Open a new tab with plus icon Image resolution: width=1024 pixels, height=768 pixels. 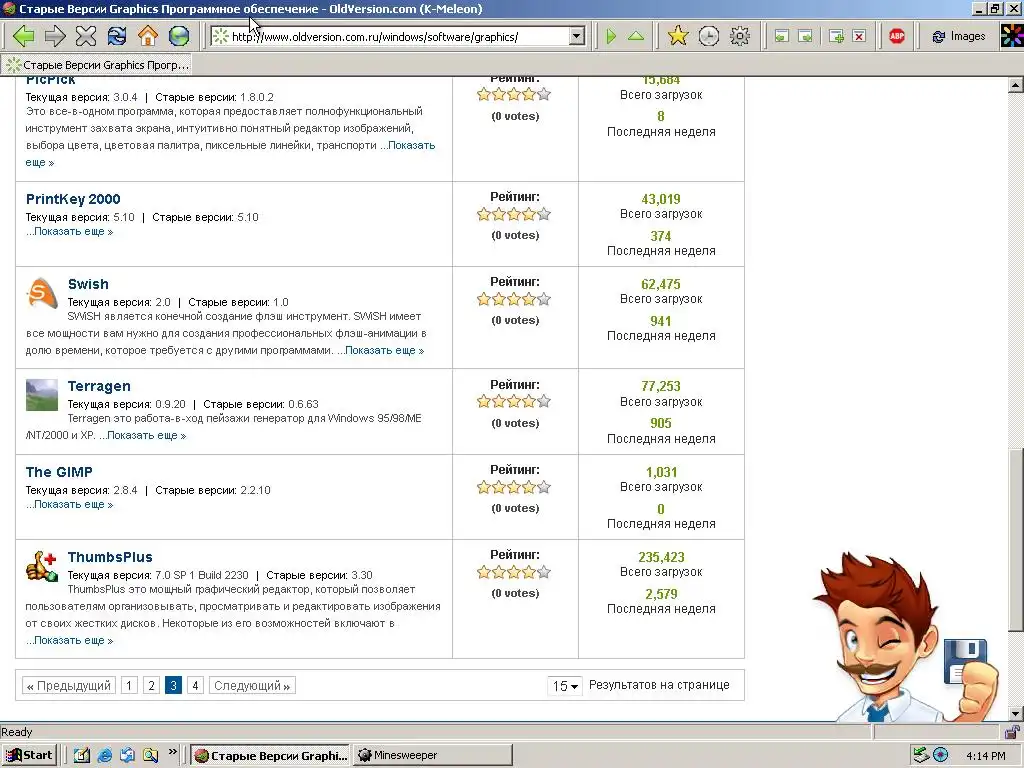[836, 37]
